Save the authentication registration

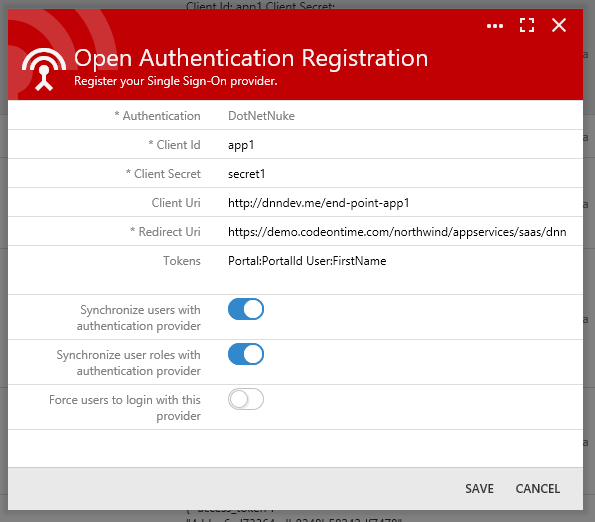[479, 489]
